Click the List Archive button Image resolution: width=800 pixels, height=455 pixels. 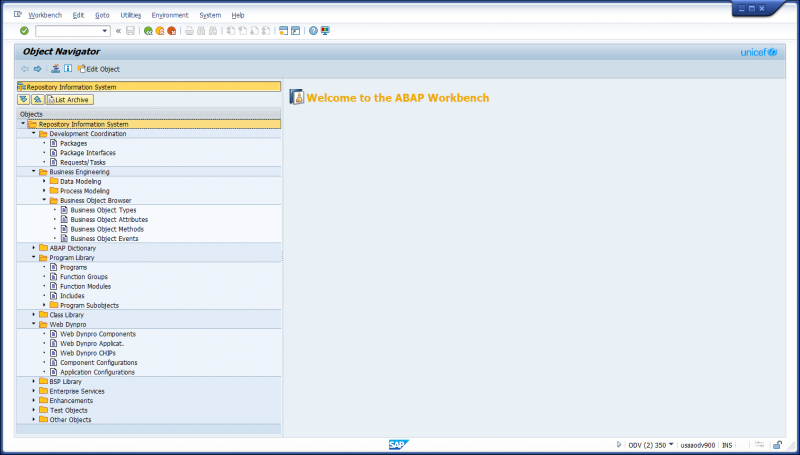[x=69, y=100]
